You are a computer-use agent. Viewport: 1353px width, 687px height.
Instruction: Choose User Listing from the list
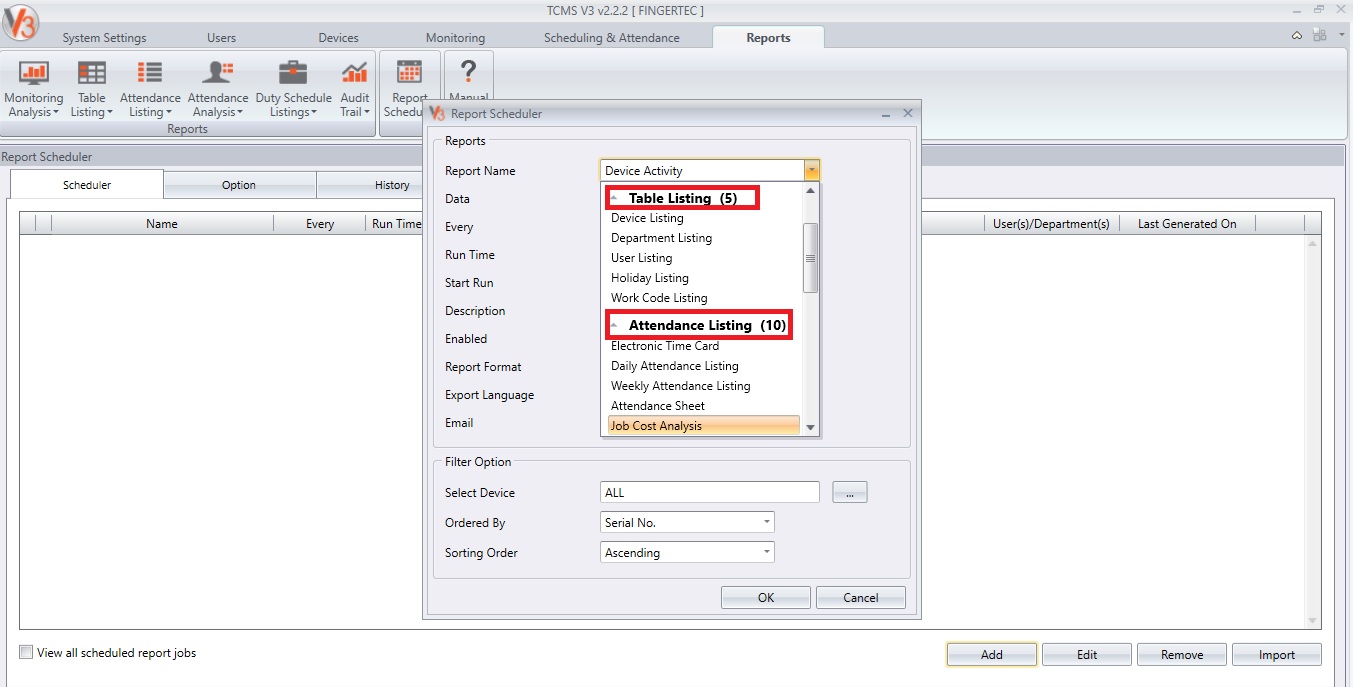click(641, 258)
